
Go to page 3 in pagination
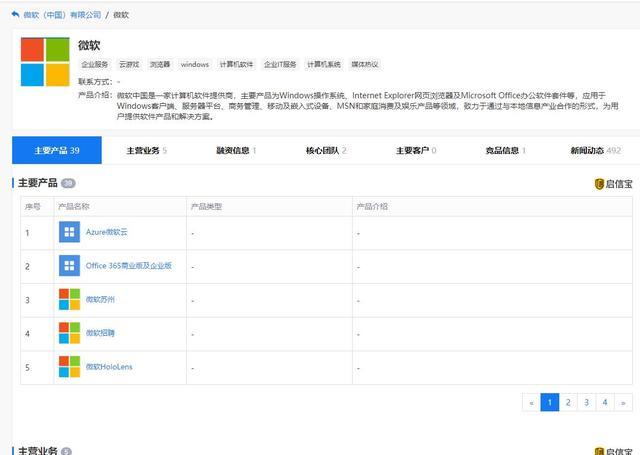(x=587, y=402)
